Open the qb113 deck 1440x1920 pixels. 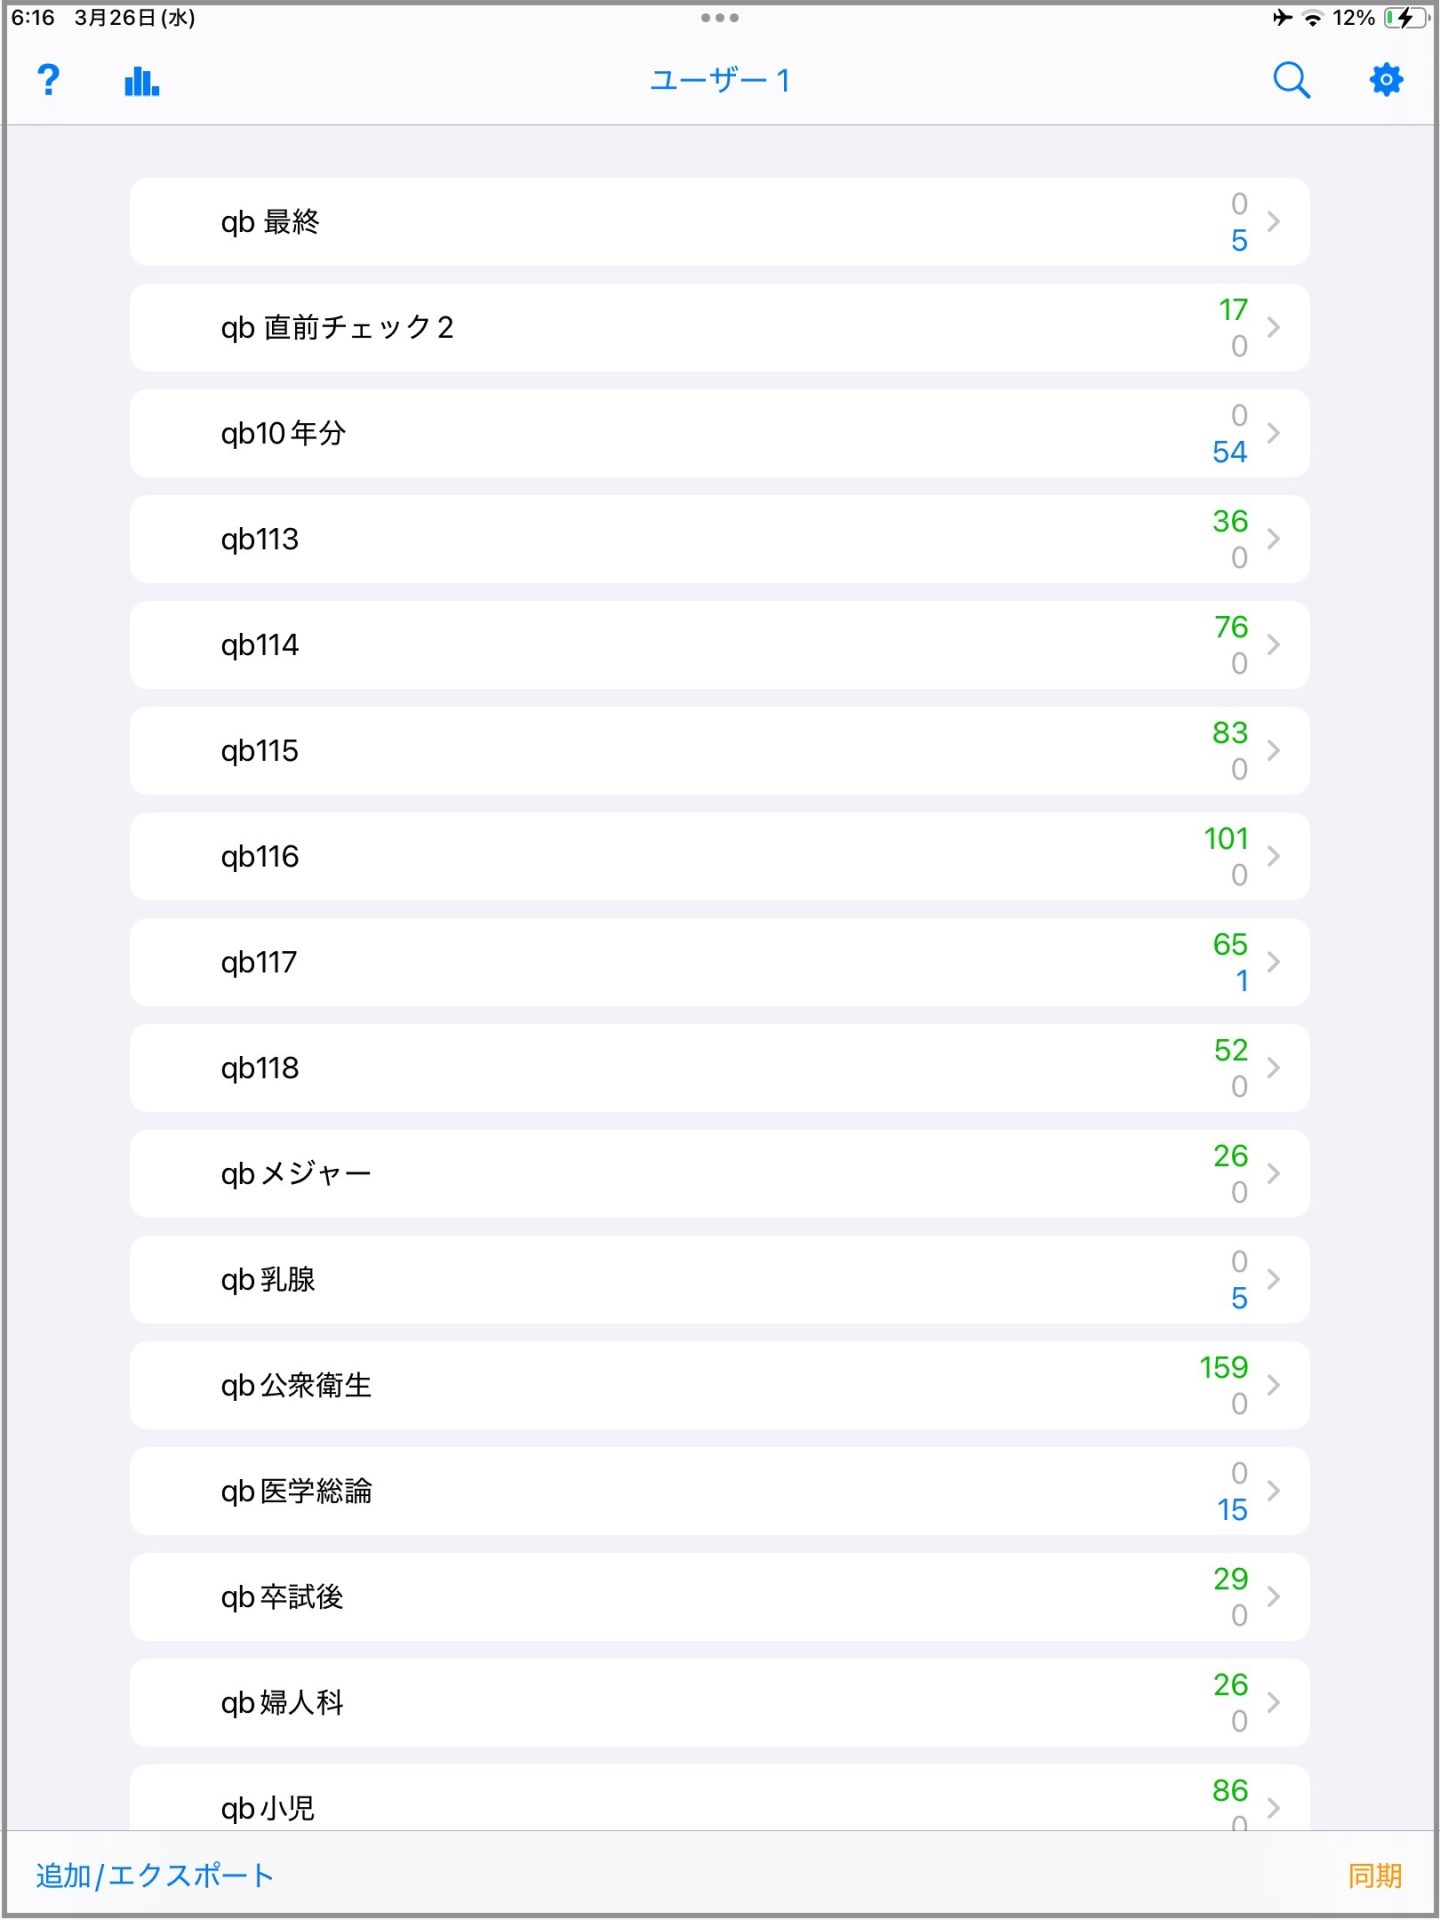[x=720, y=539]
